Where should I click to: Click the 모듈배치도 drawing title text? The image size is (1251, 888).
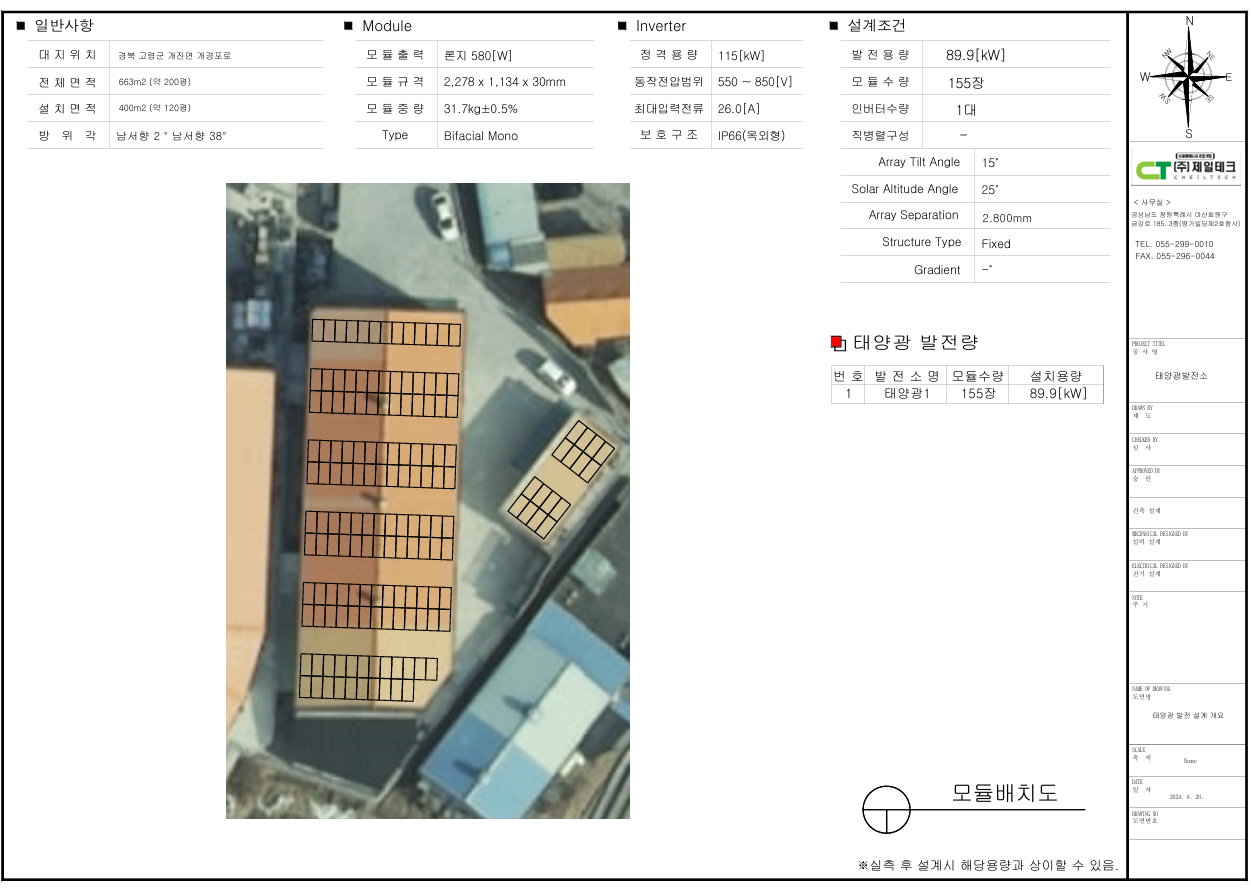pyautogui.click(x=1004, y=794)
